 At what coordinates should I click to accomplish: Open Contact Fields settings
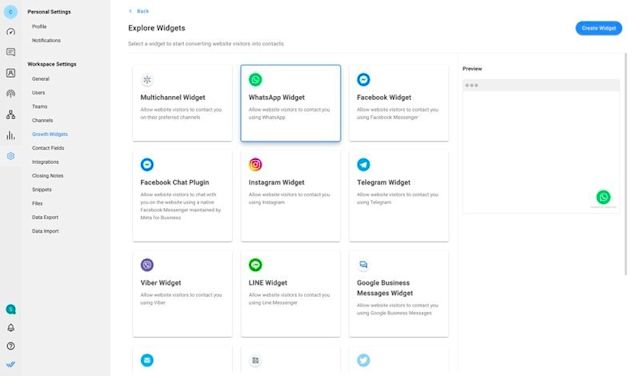48,148
